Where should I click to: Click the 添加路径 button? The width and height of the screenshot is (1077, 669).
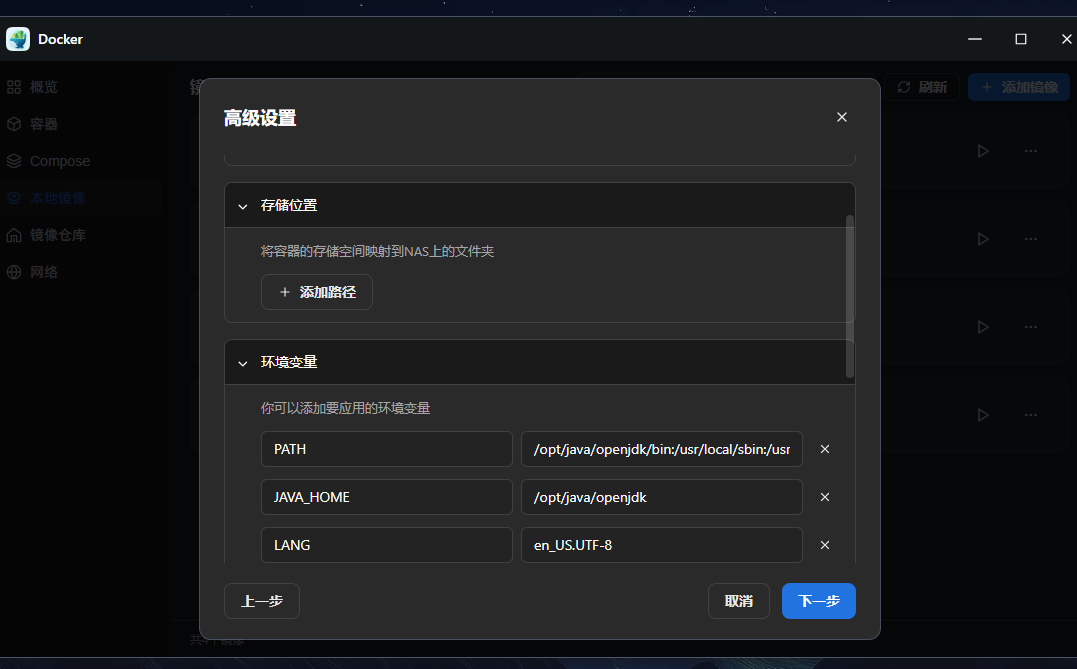pos(317,292)
